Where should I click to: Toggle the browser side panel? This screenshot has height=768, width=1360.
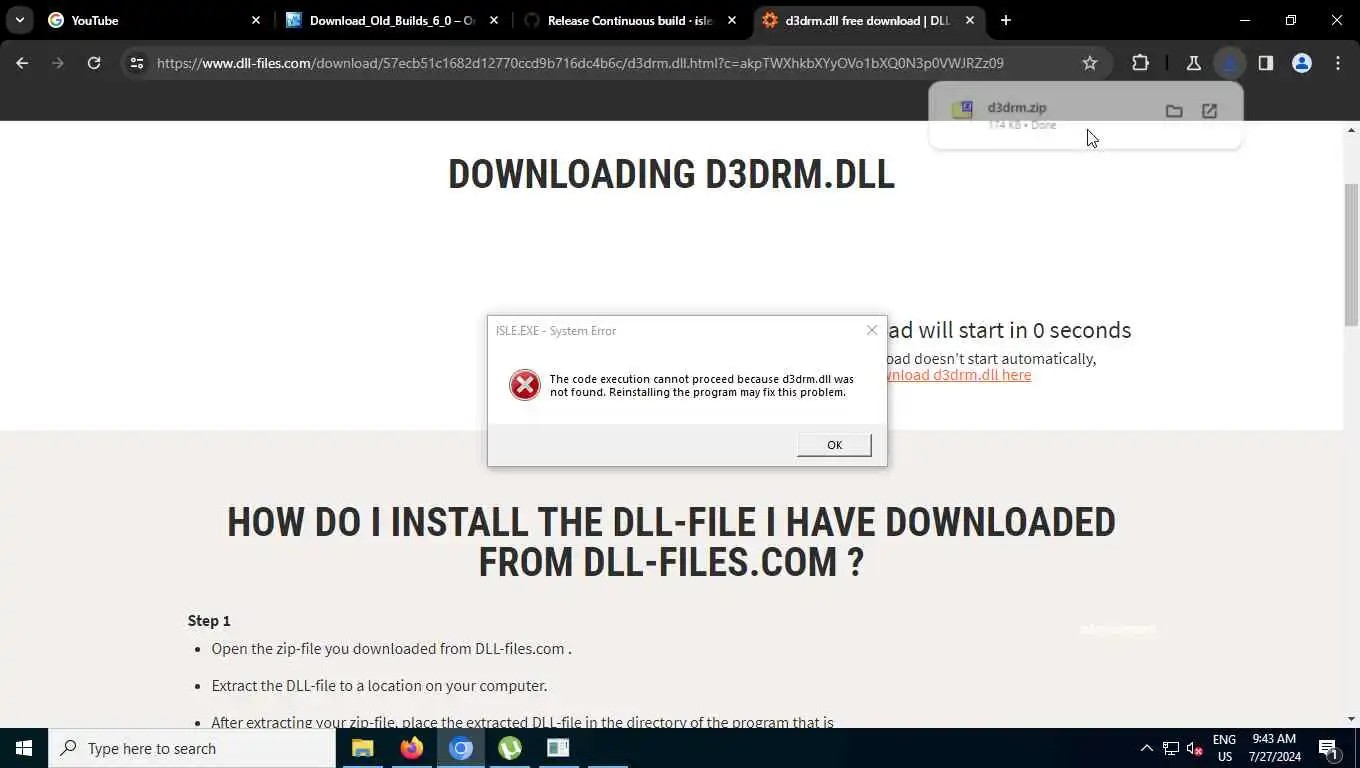pyautogui.click(x=1265, y=63)
